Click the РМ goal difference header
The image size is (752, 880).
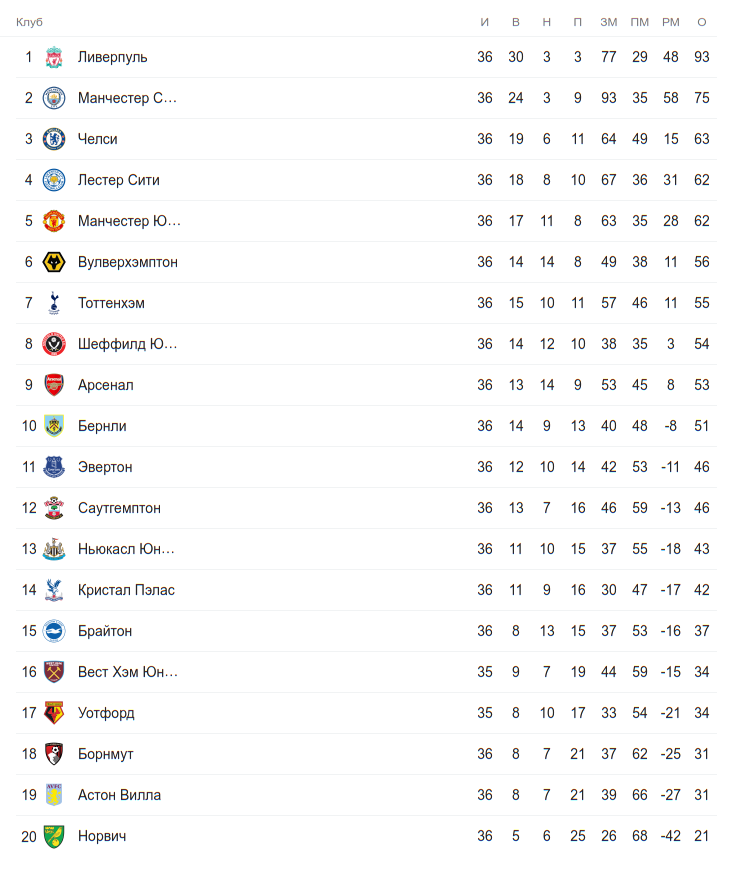pos(671,22)
